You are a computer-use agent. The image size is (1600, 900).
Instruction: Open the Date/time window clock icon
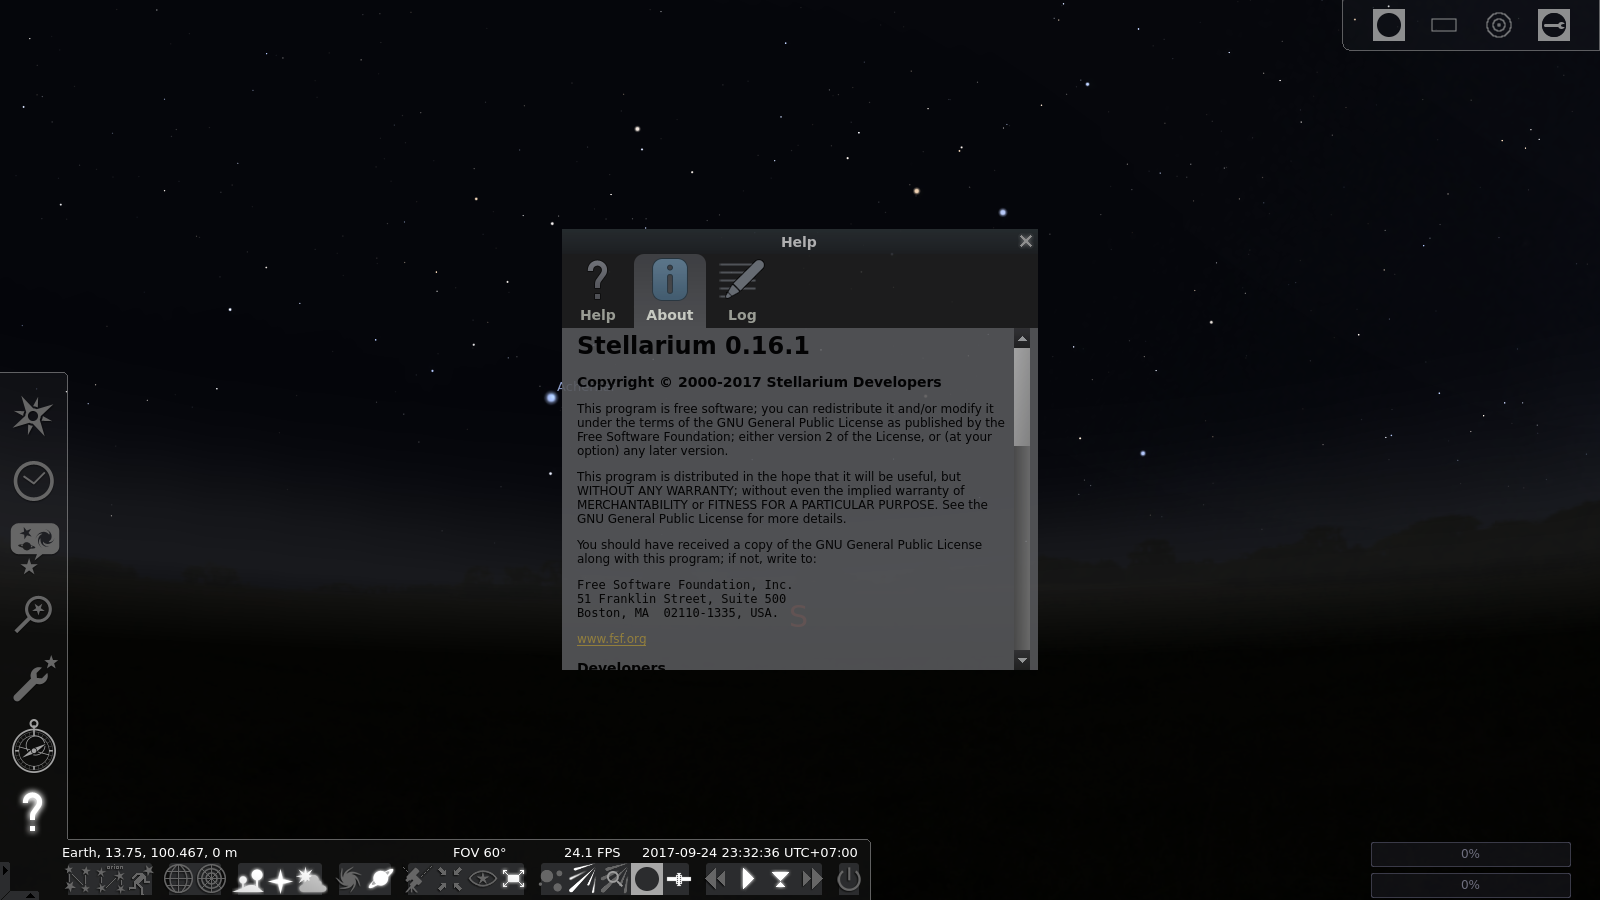pos(33,481)
